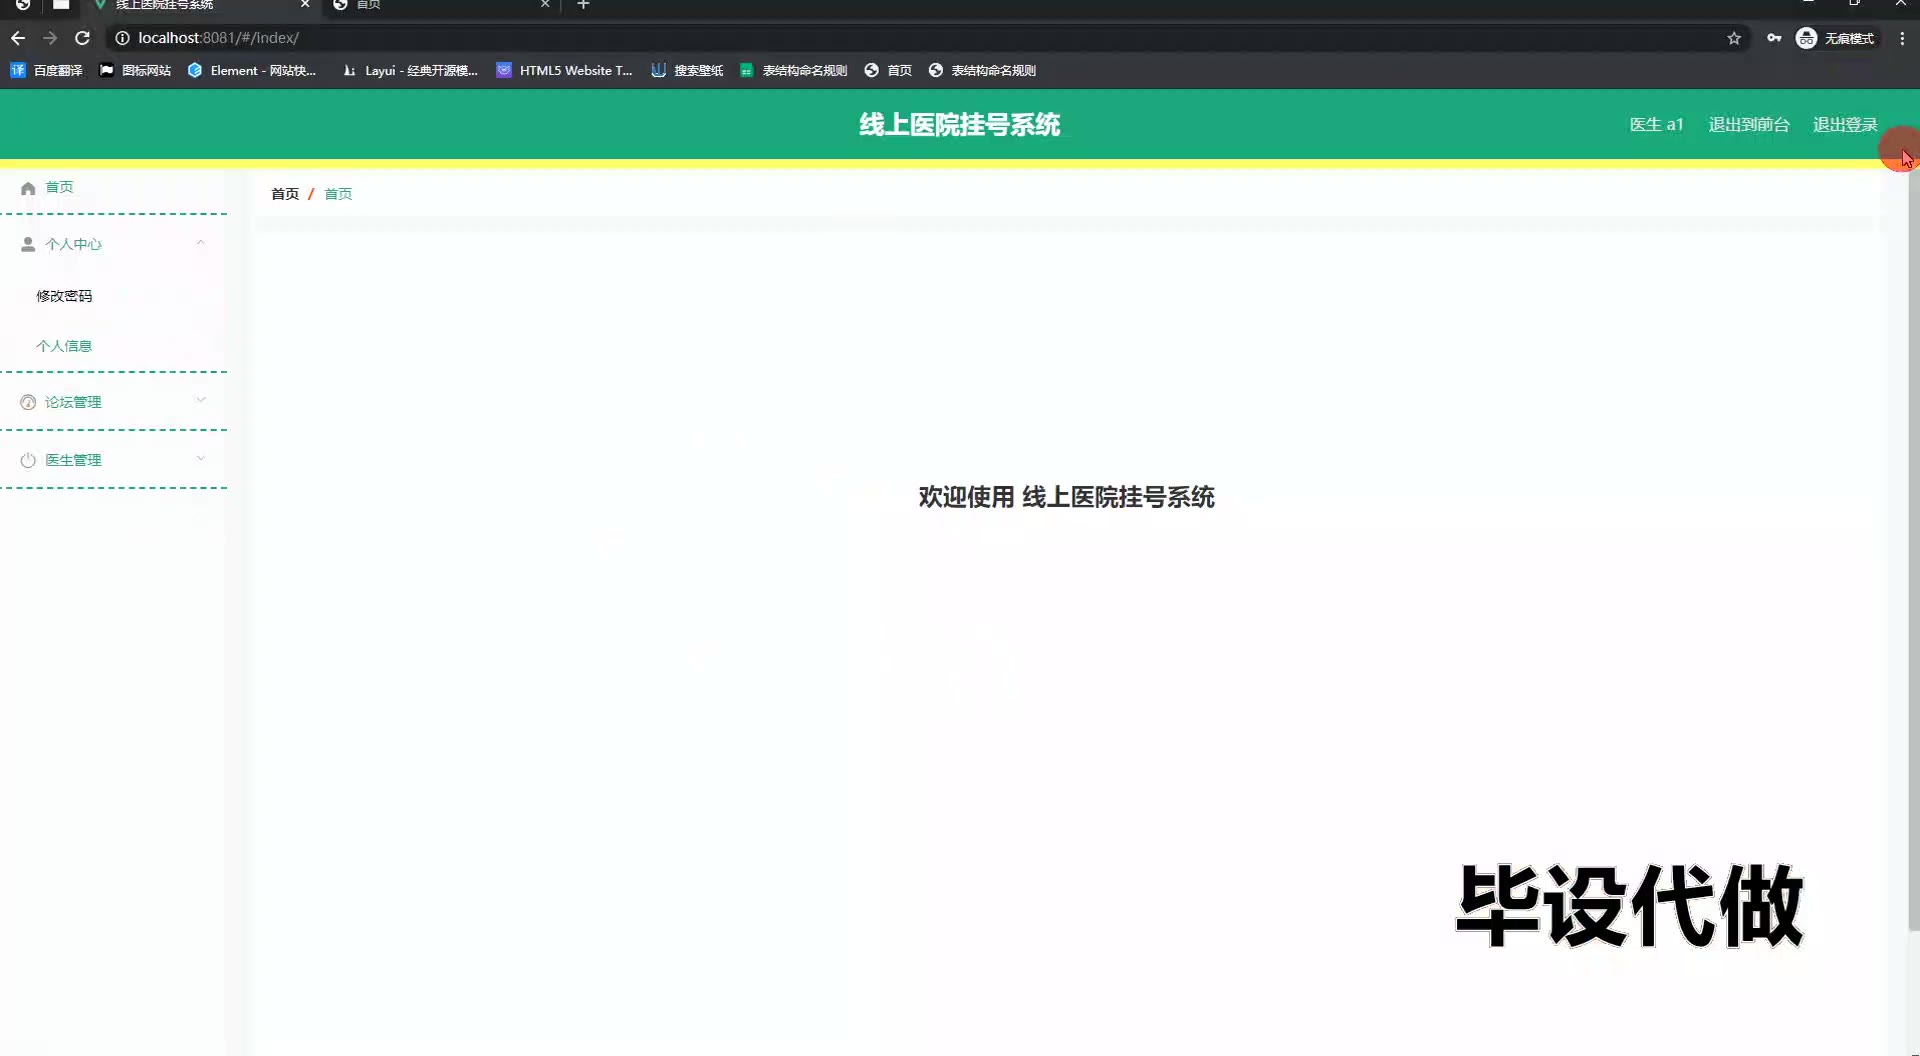This screenshot has width=1920, height=1056.
Task: Click 退出登录 to log out
Action: pyautogui.click(x=1845, y=124)
